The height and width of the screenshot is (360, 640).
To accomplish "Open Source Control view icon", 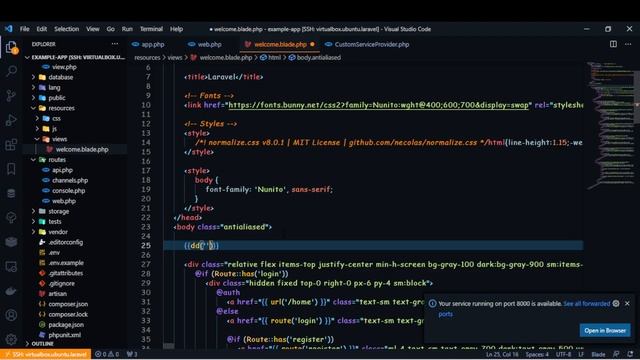I will tap(11, 96).
